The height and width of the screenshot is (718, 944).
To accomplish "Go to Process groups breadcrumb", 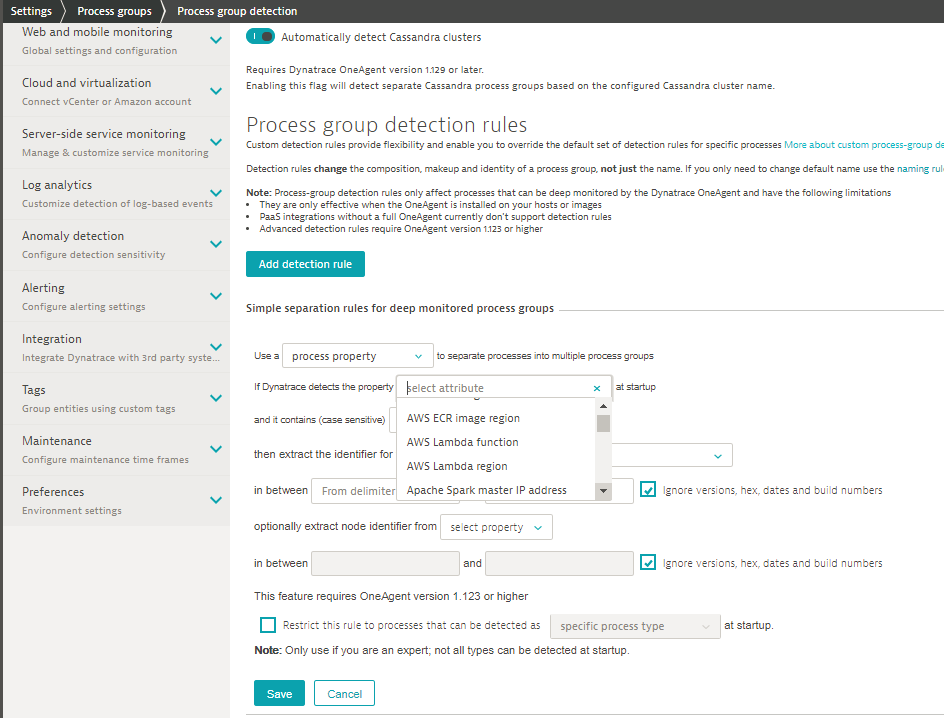I will 114,11.
